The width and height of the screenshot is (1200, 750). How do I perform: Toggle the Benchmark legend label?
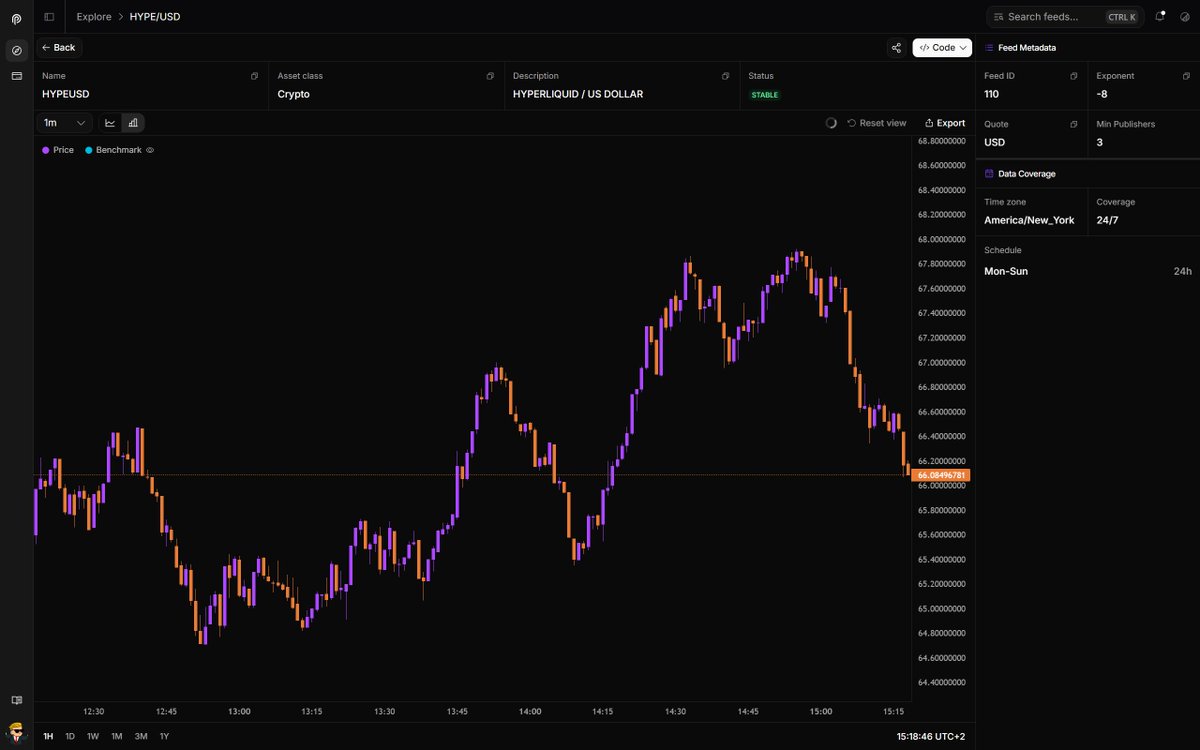(x=119, y=150)
